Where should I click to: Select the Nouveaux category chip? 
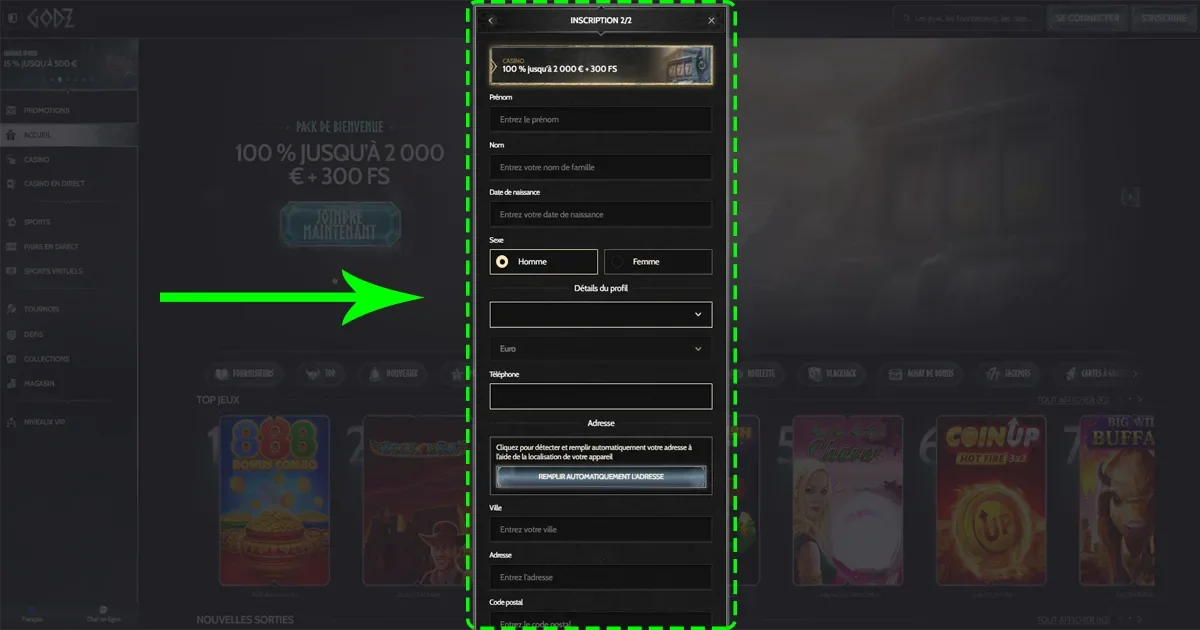coord(394,373)
